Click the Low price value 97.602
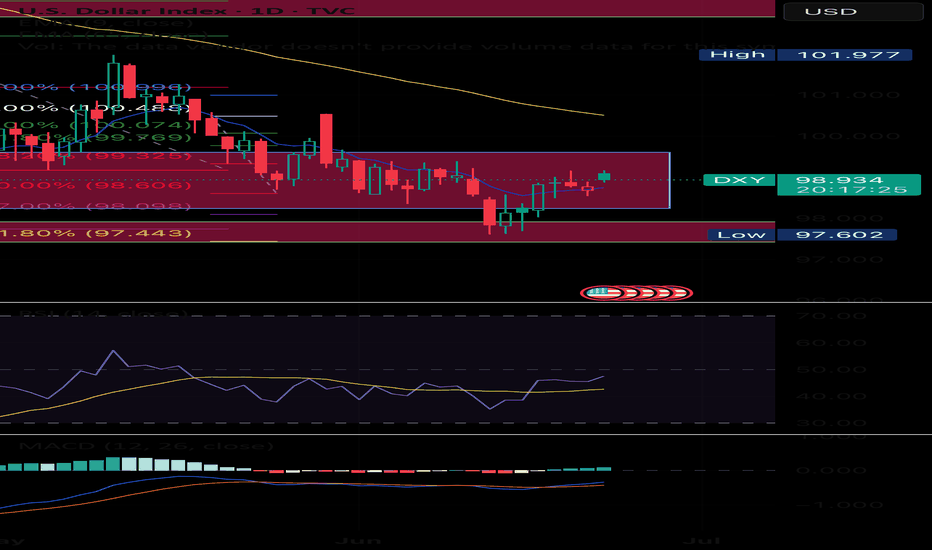Image resolution: width=932 pixels, height=550 pixels. 837,235
